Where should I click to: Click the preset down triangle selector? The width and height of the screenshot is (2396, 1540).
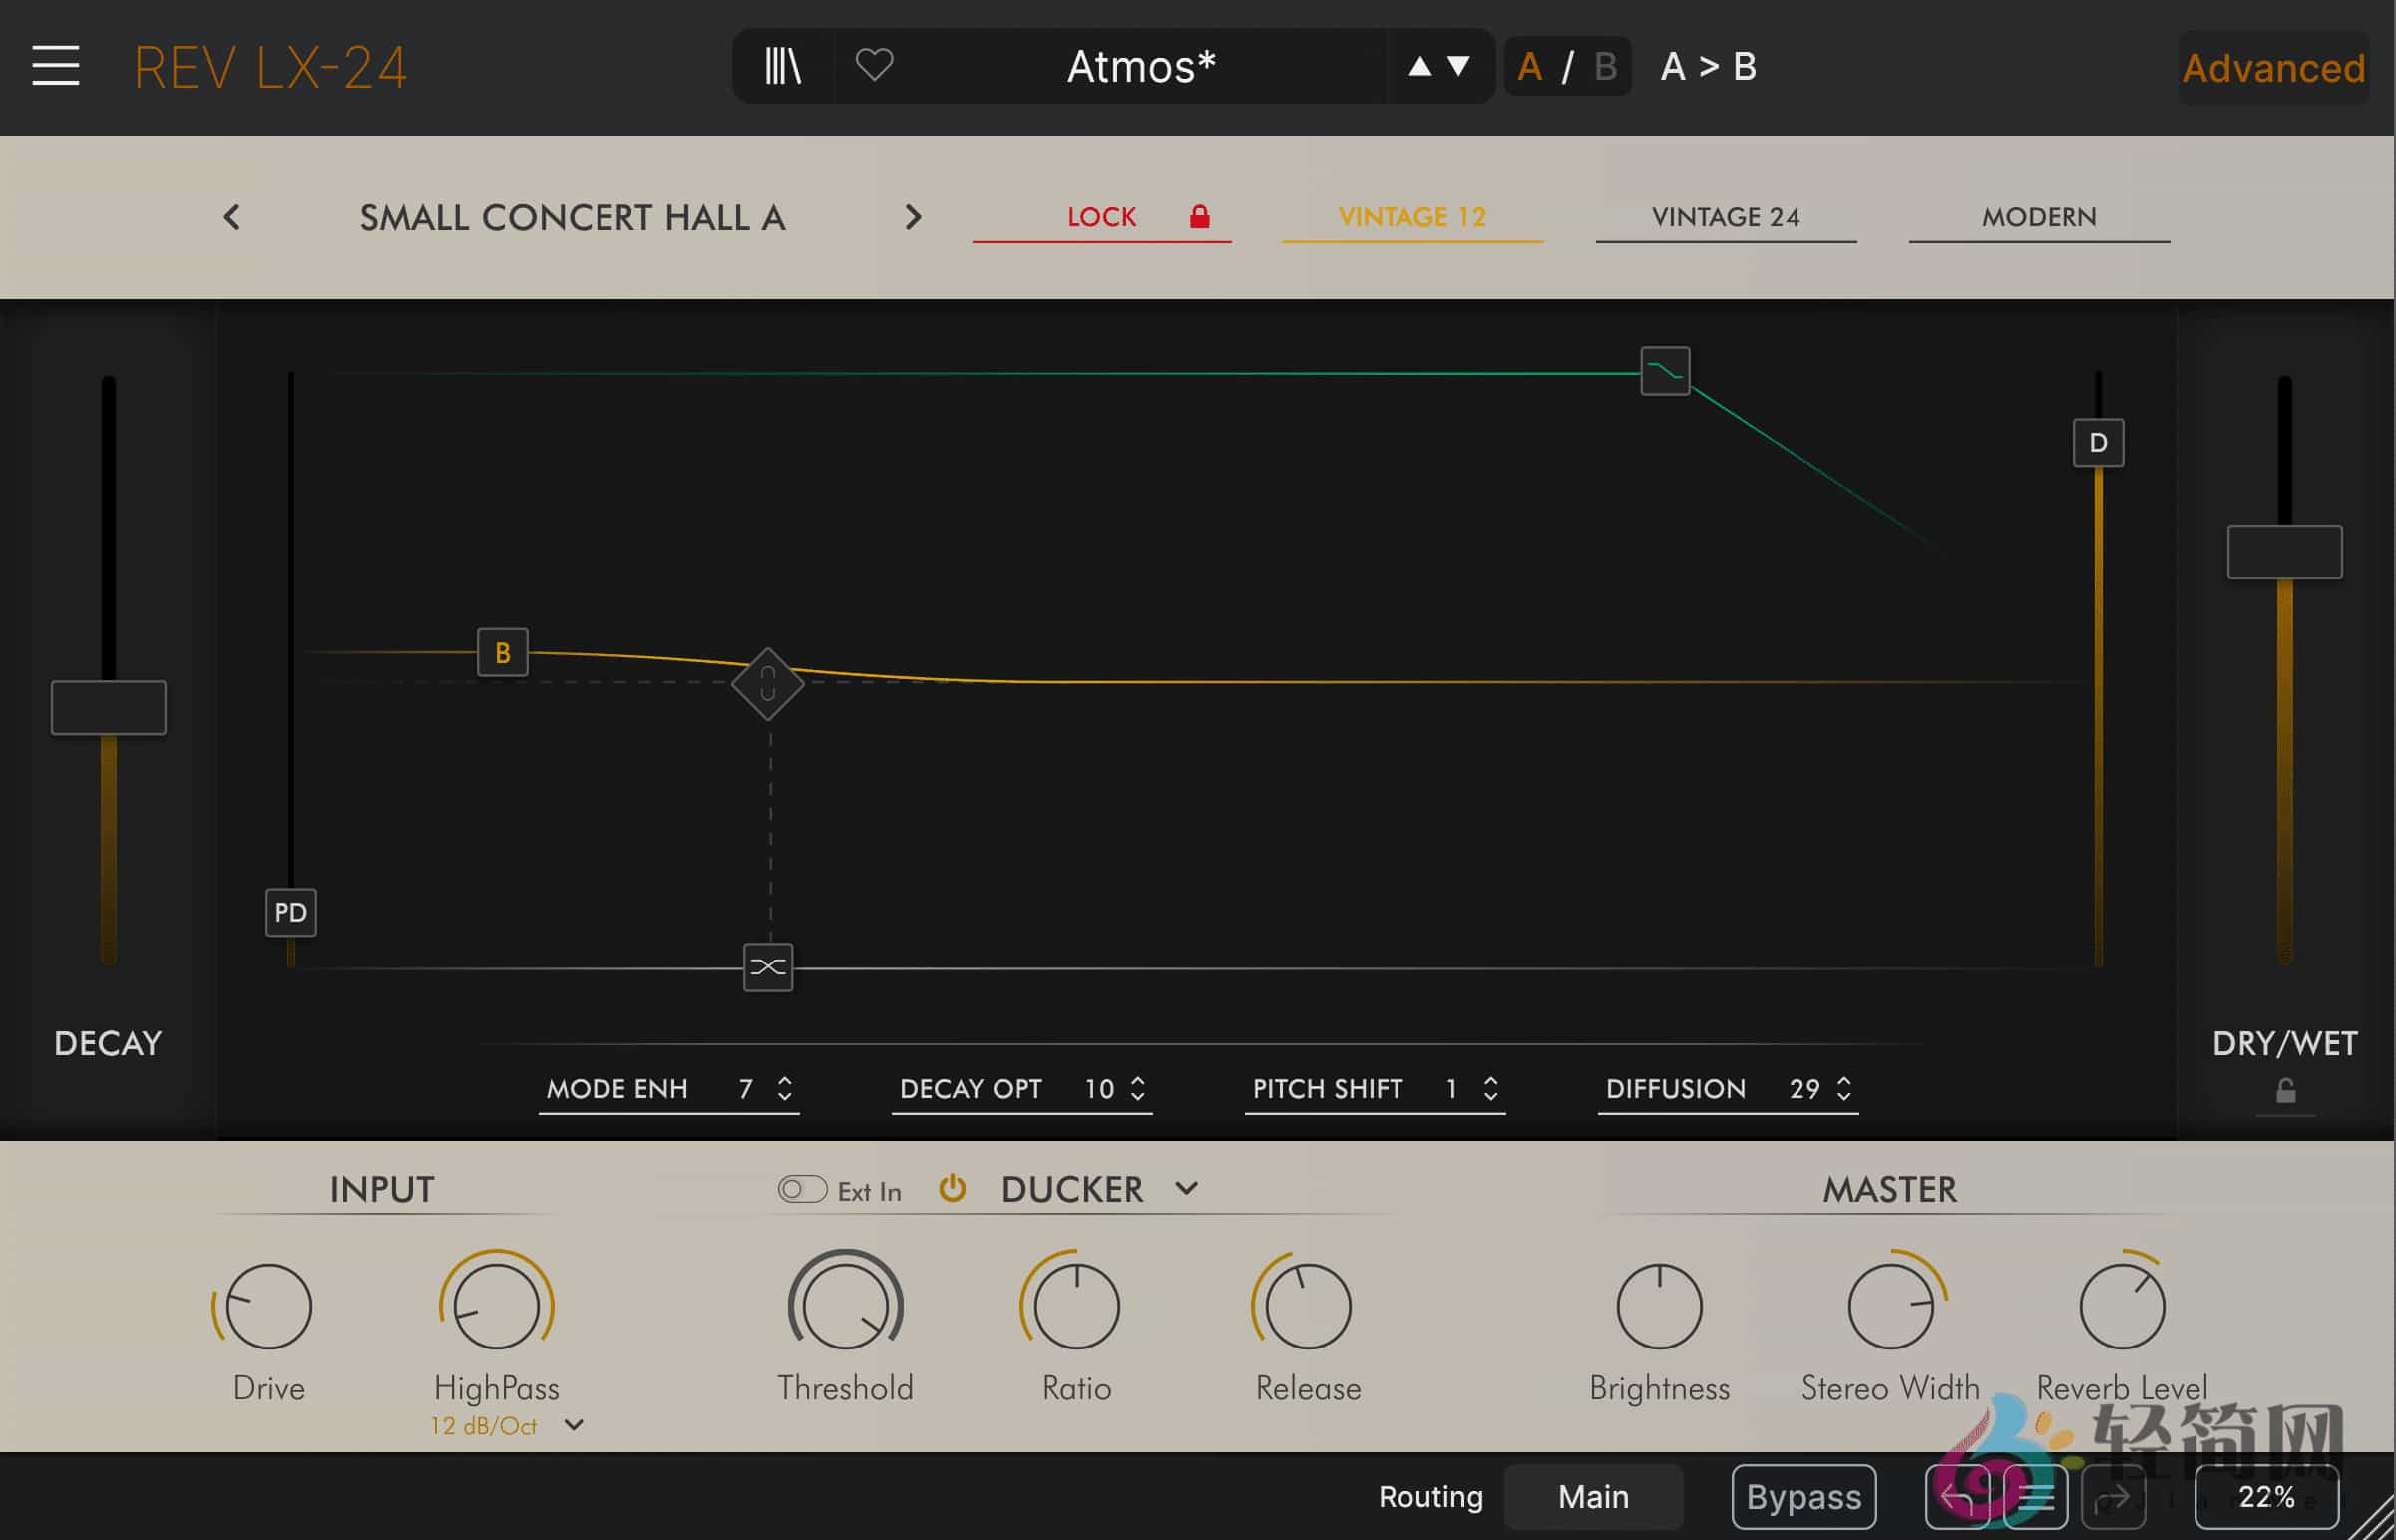click(1458, 66)
